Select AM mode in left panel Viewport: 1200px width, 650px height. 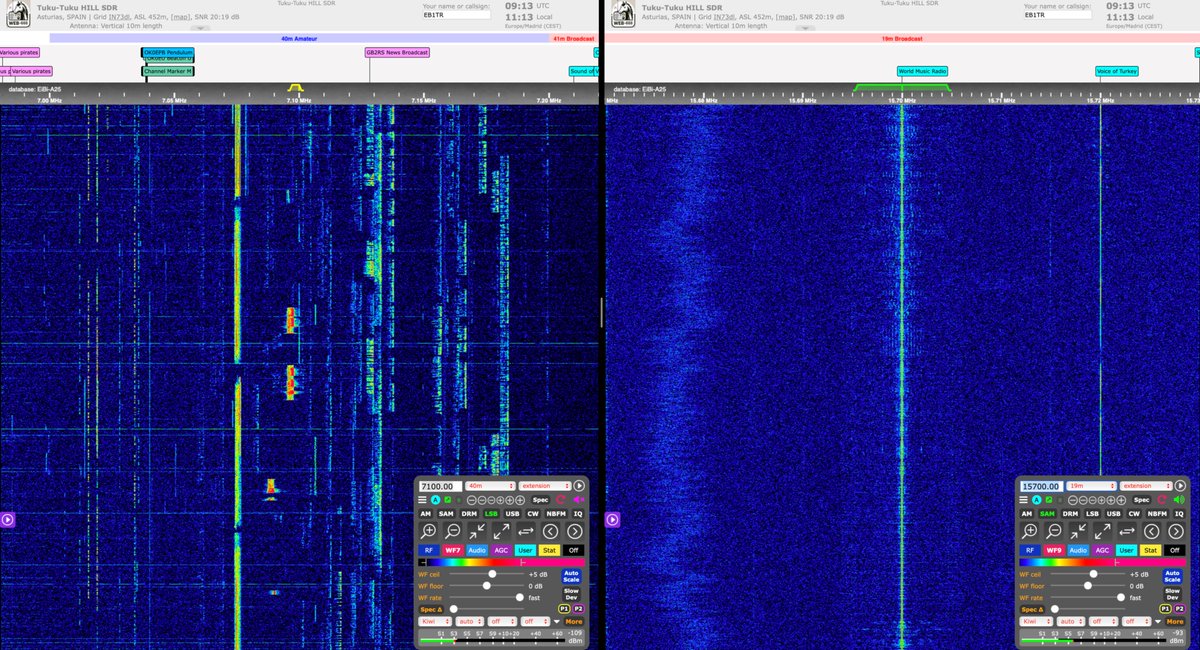(x=425, y=514)
